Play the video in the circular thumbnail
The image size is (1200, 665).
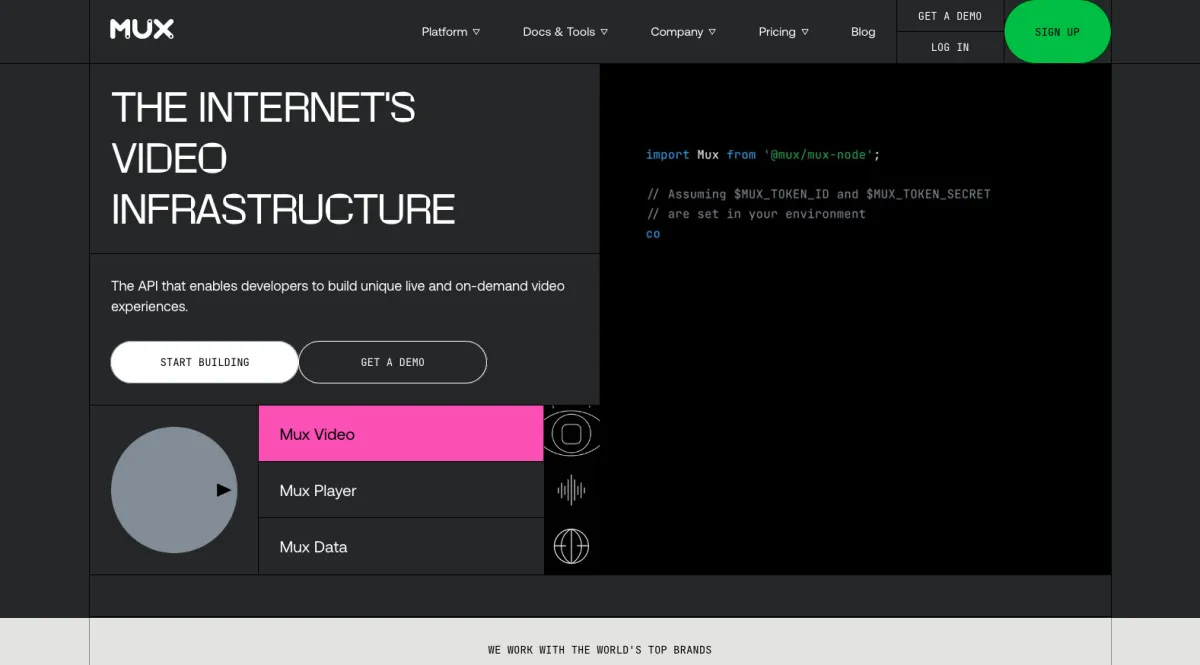[174, 490]
